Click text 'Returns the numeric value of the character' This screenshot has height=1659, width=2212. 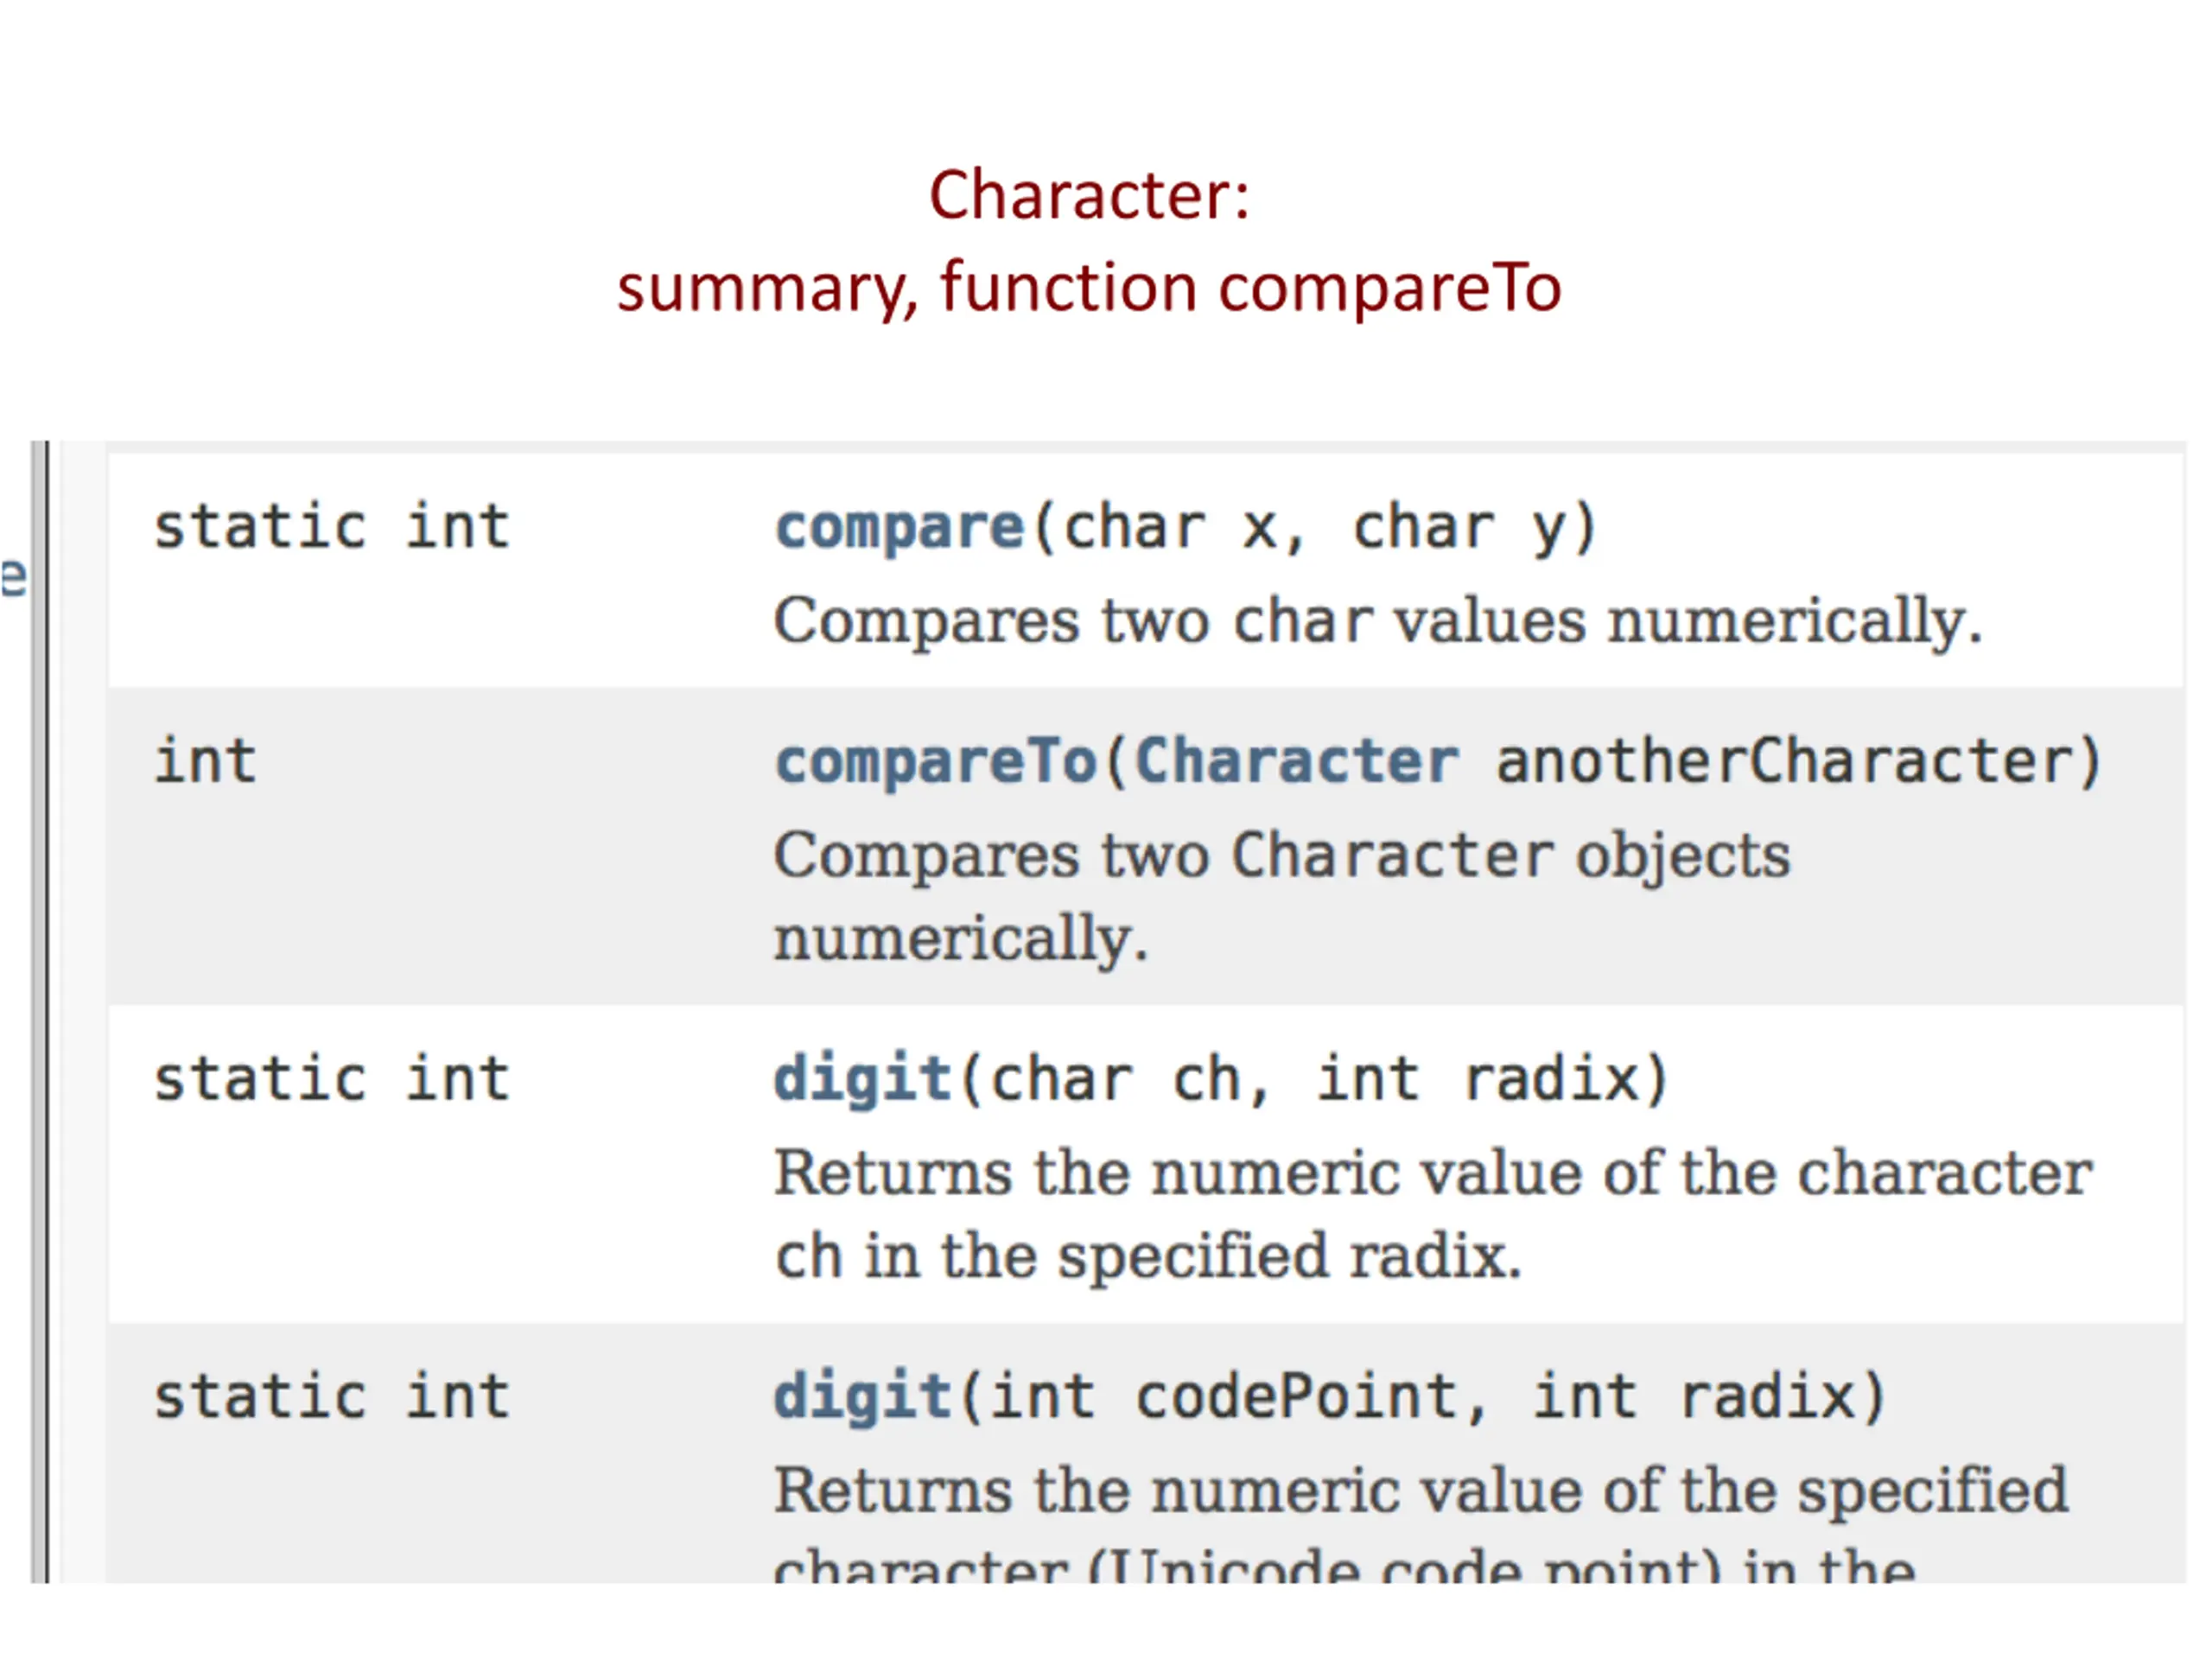(x=1433, y=1173)
